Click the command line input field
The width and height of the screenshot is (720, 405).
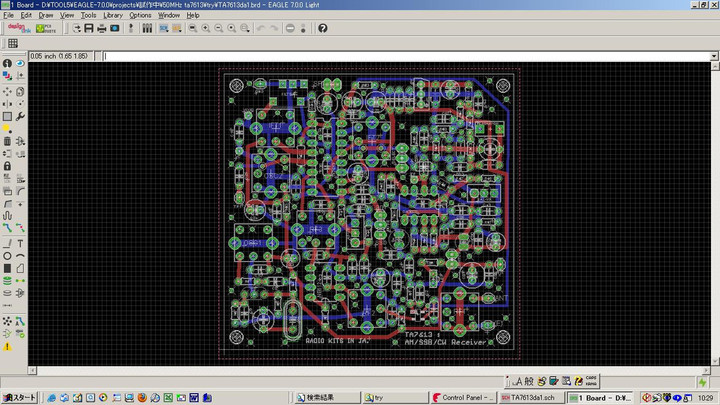tap(400, 56)
